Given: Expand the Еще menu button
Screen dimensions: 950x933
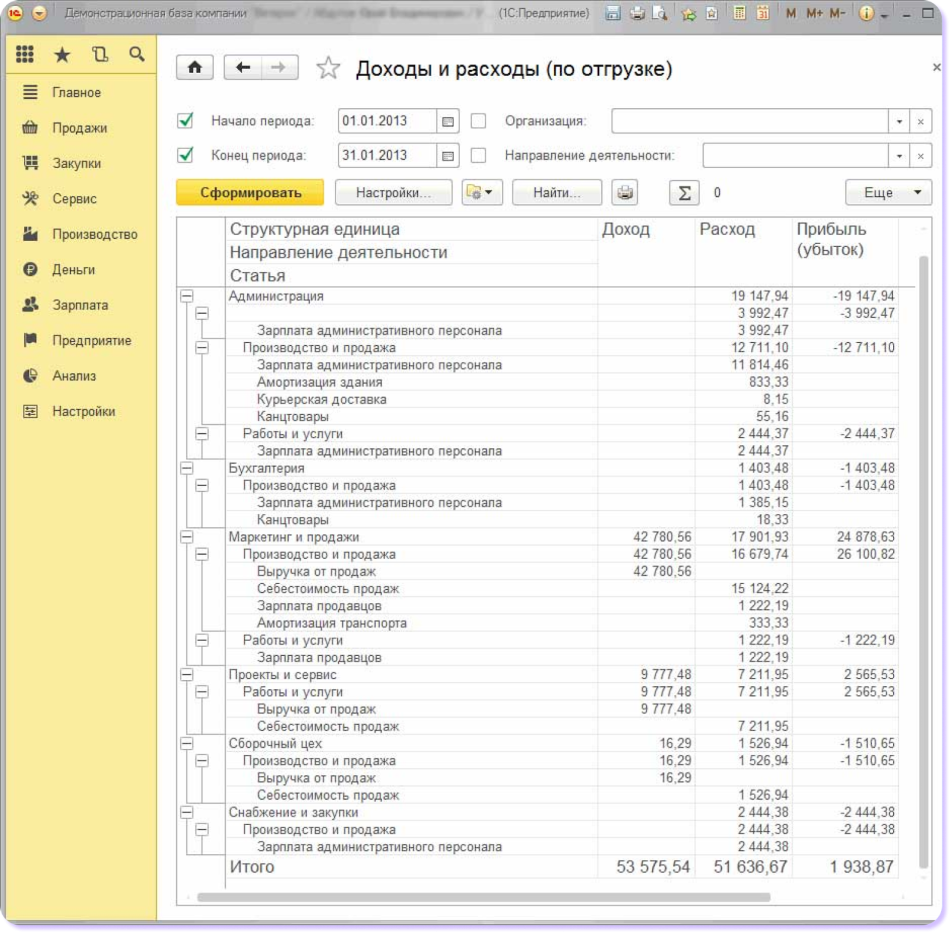Looking at the screenshot, I should click(888, 193).
